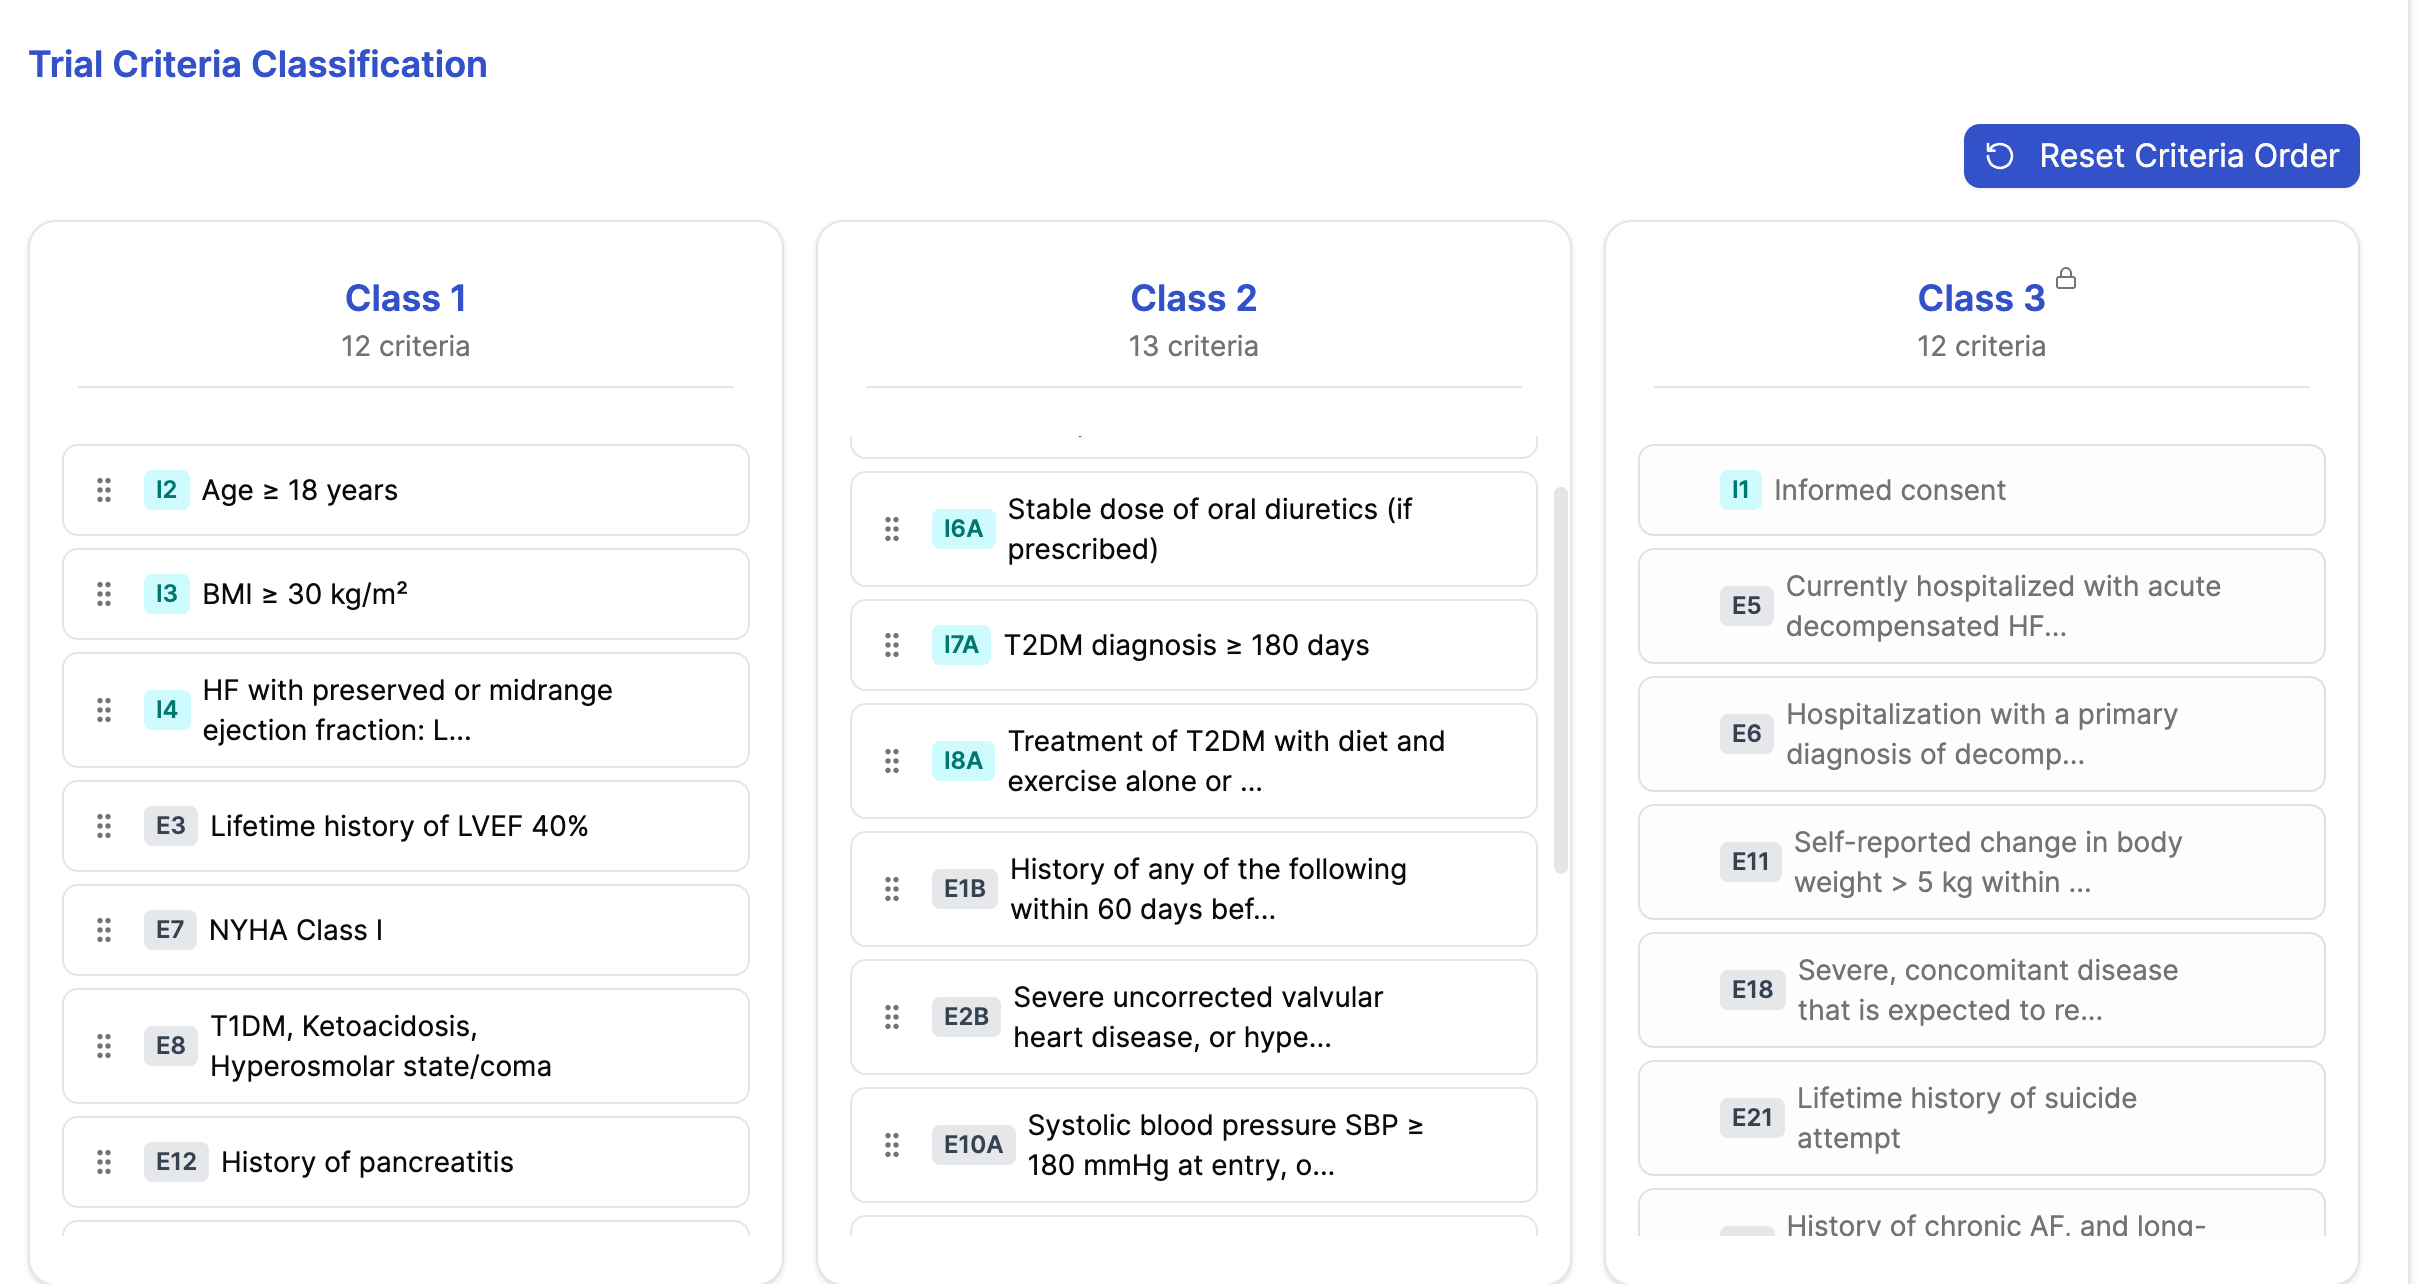Click drag handle of BMI ≥ 30 criterion
Viewport: 2418px width, 1284px height.
coord(104,594)
